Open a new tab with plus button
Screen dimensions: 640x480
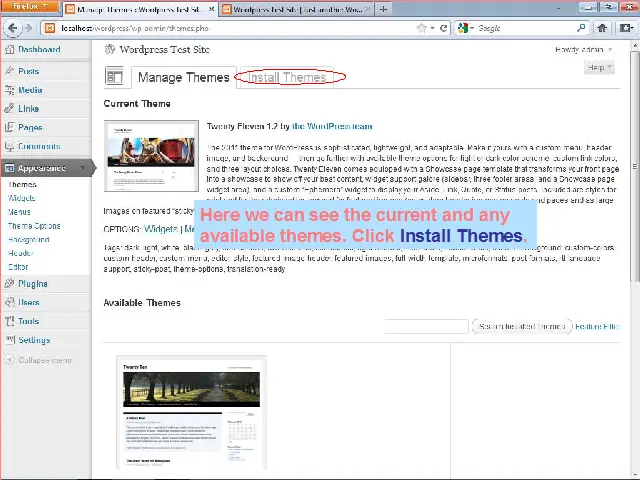pyautogui.click(x=383, y=9)
